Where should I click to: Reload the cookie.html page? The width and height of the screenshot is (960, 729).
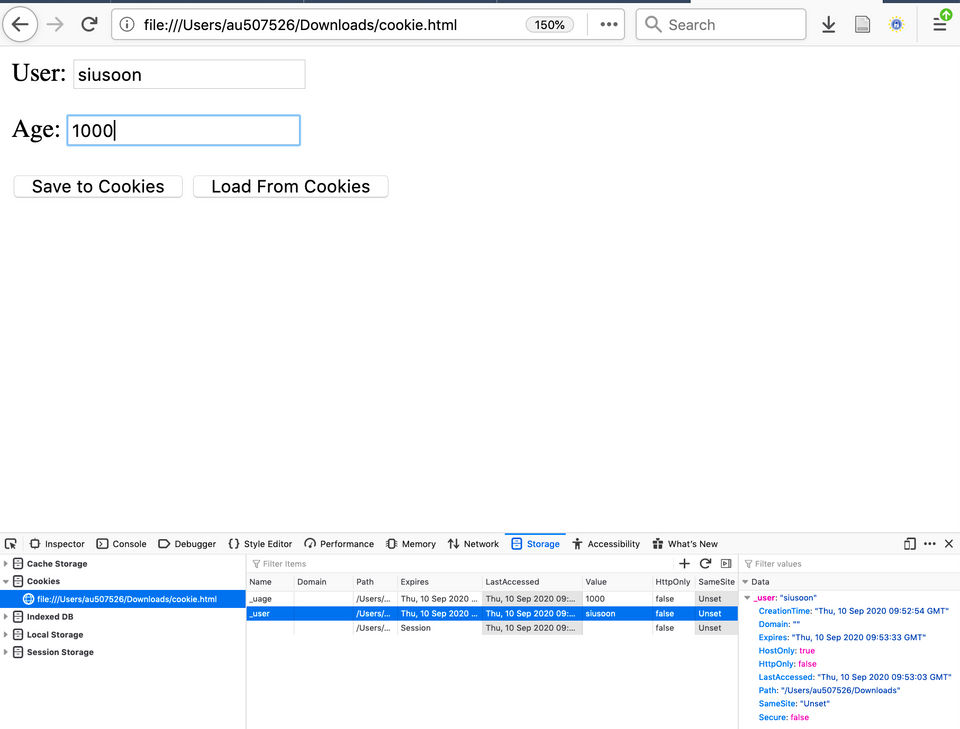(89, 24)
